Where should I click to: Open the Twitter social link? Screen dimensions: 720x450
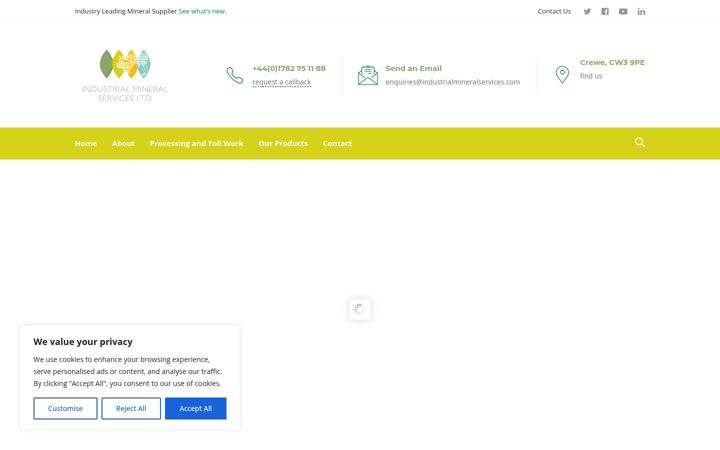coord(587,11)
